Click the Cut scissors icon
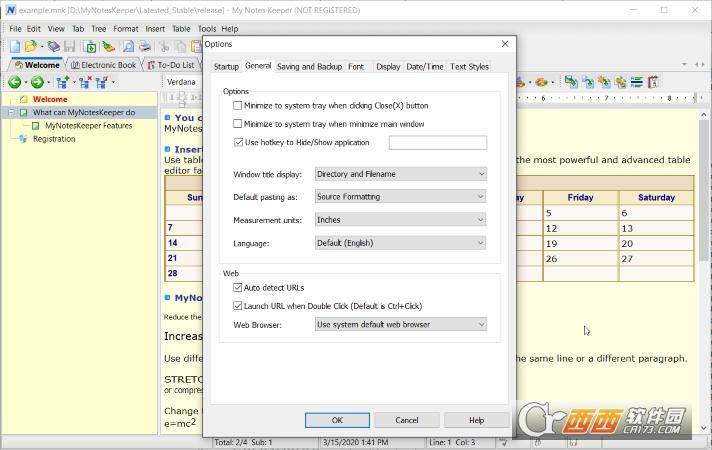The image size is (712, 450). coord(164,46)
